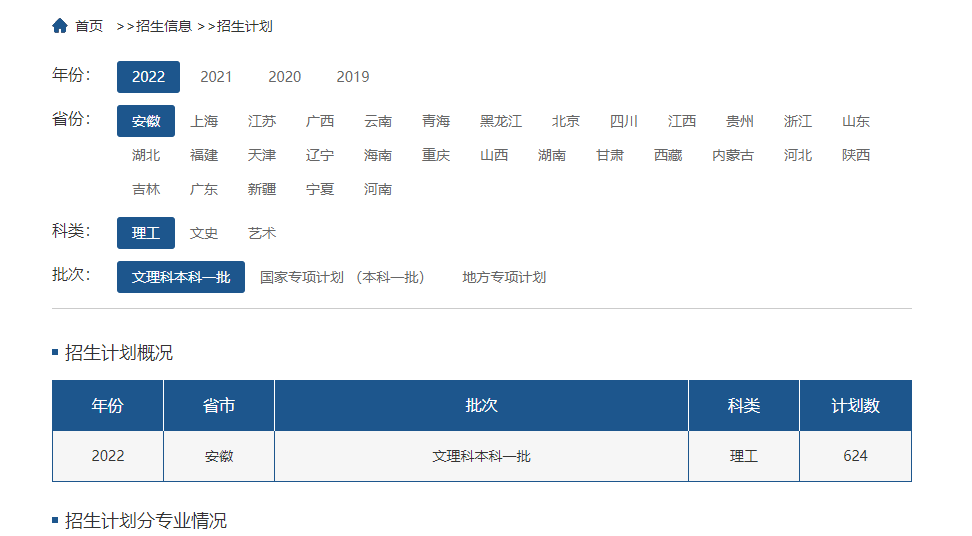
Task: Choose province 江苏
Action: 262,121
